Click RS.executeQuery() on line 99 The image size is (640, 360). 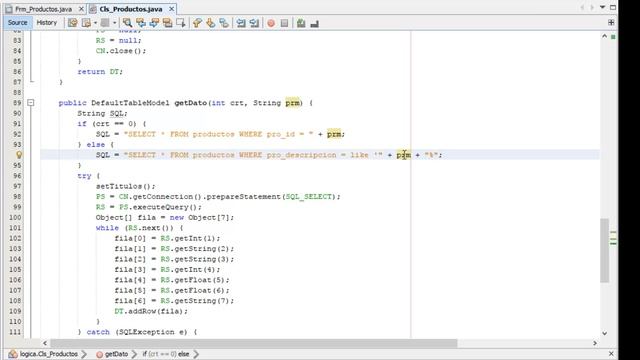click(149, 207)
